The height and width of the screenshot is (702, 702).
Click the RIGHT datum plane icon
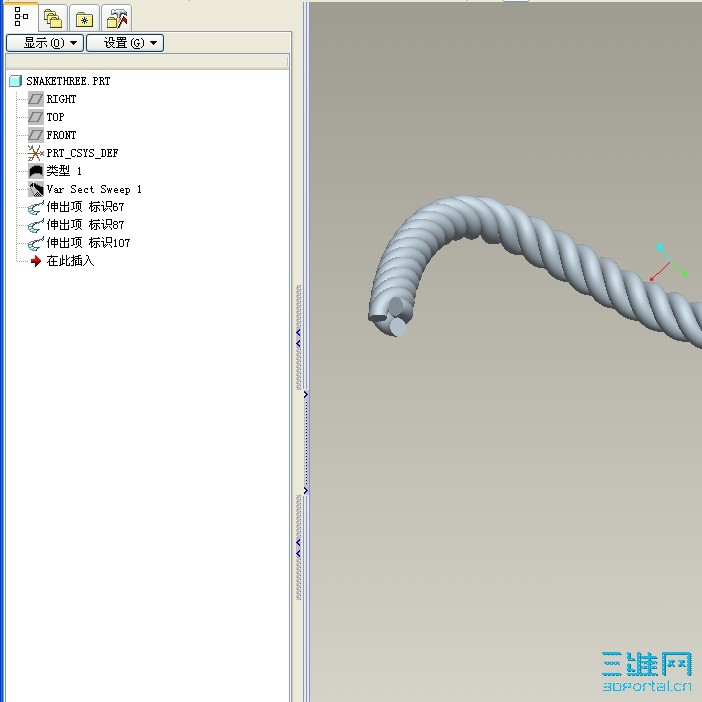[36, 99]
